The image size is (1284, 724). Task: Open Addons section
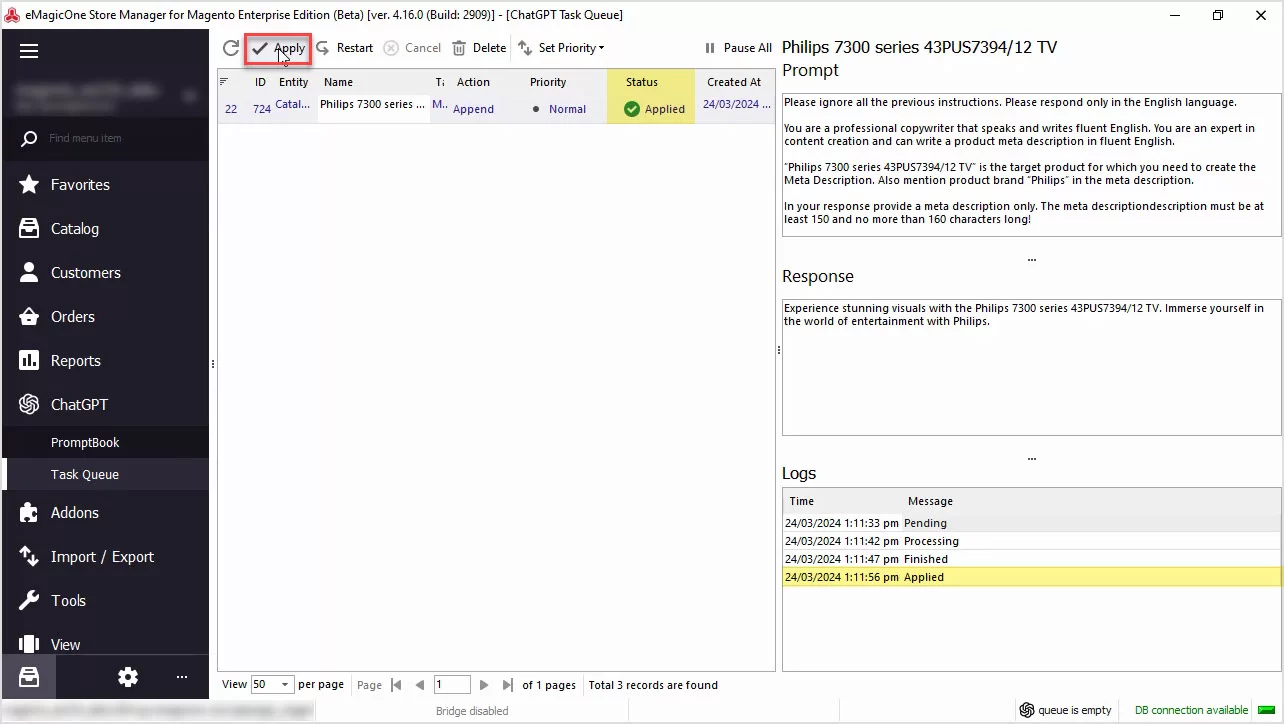point(105,513)
